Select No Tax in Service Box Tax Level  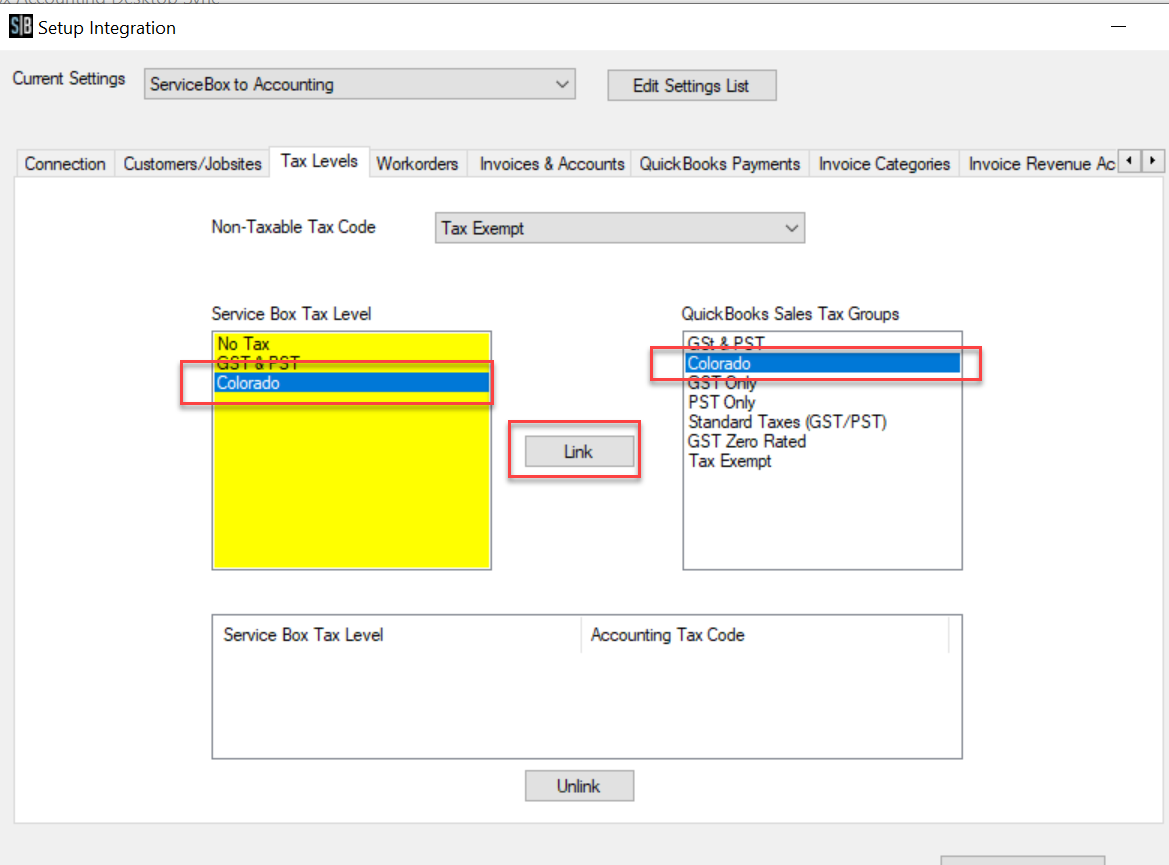click(351, 344)
